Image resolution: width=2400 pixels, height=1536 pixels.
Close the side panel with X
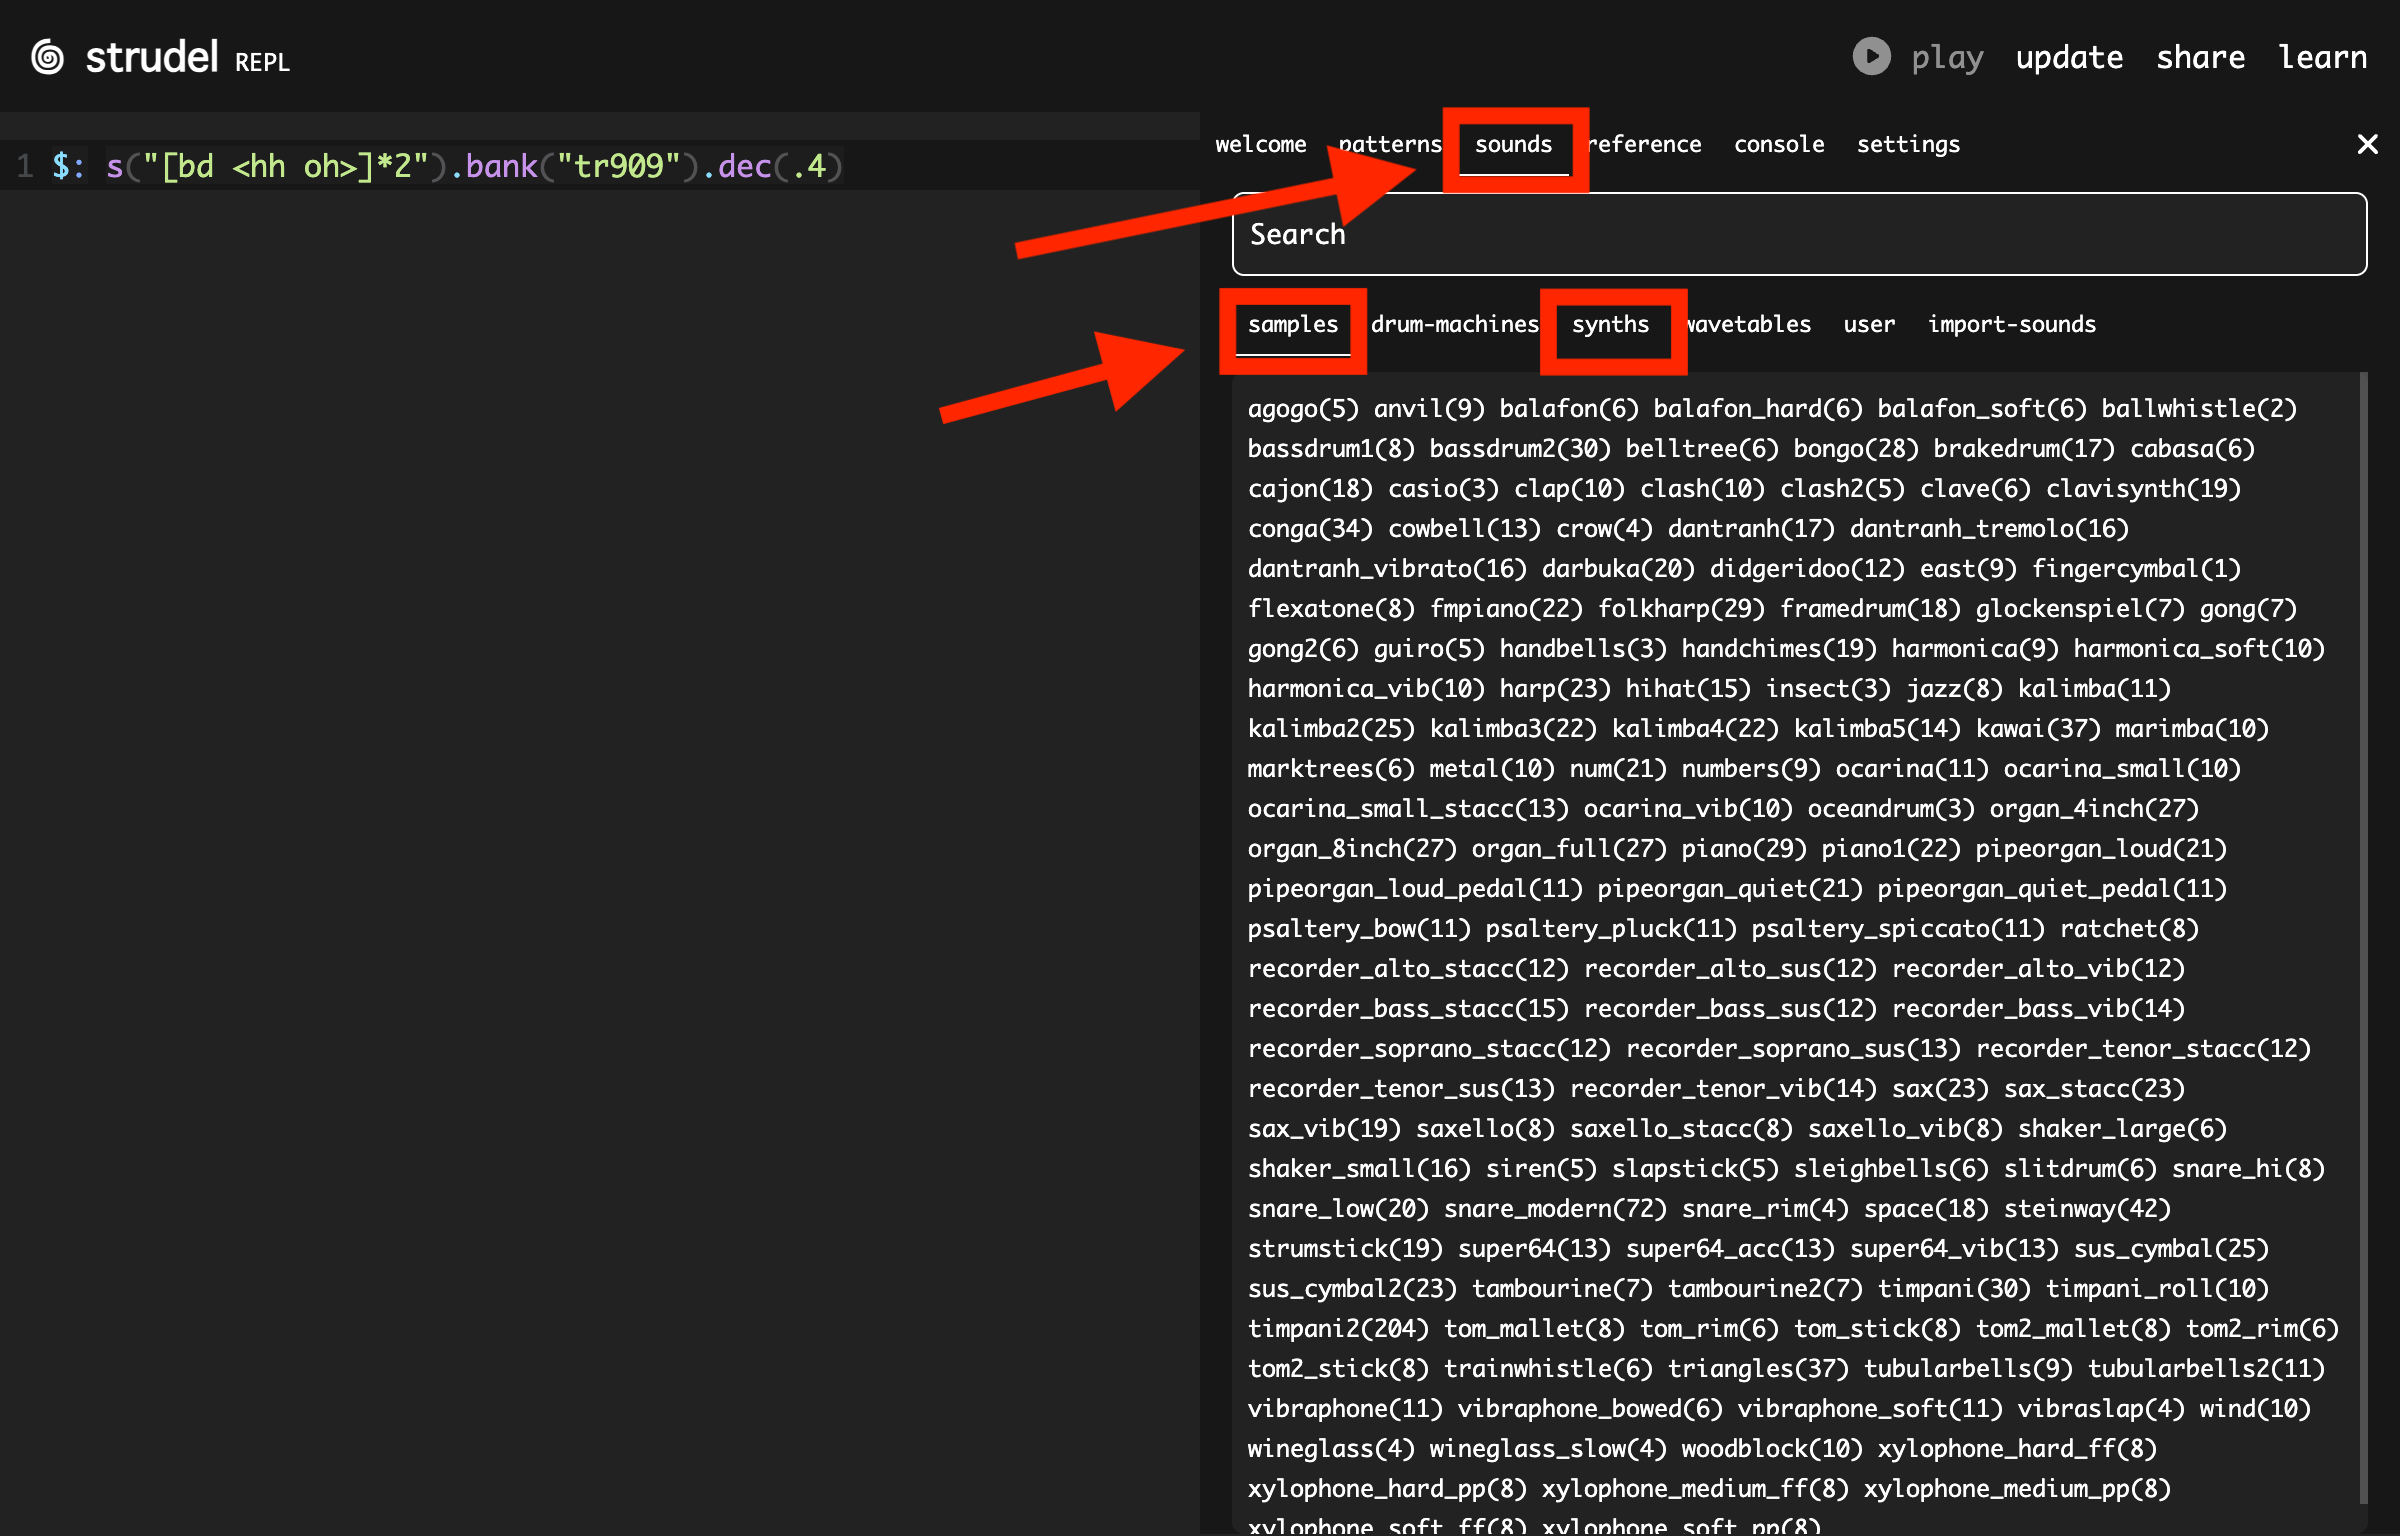[2366, 145]
